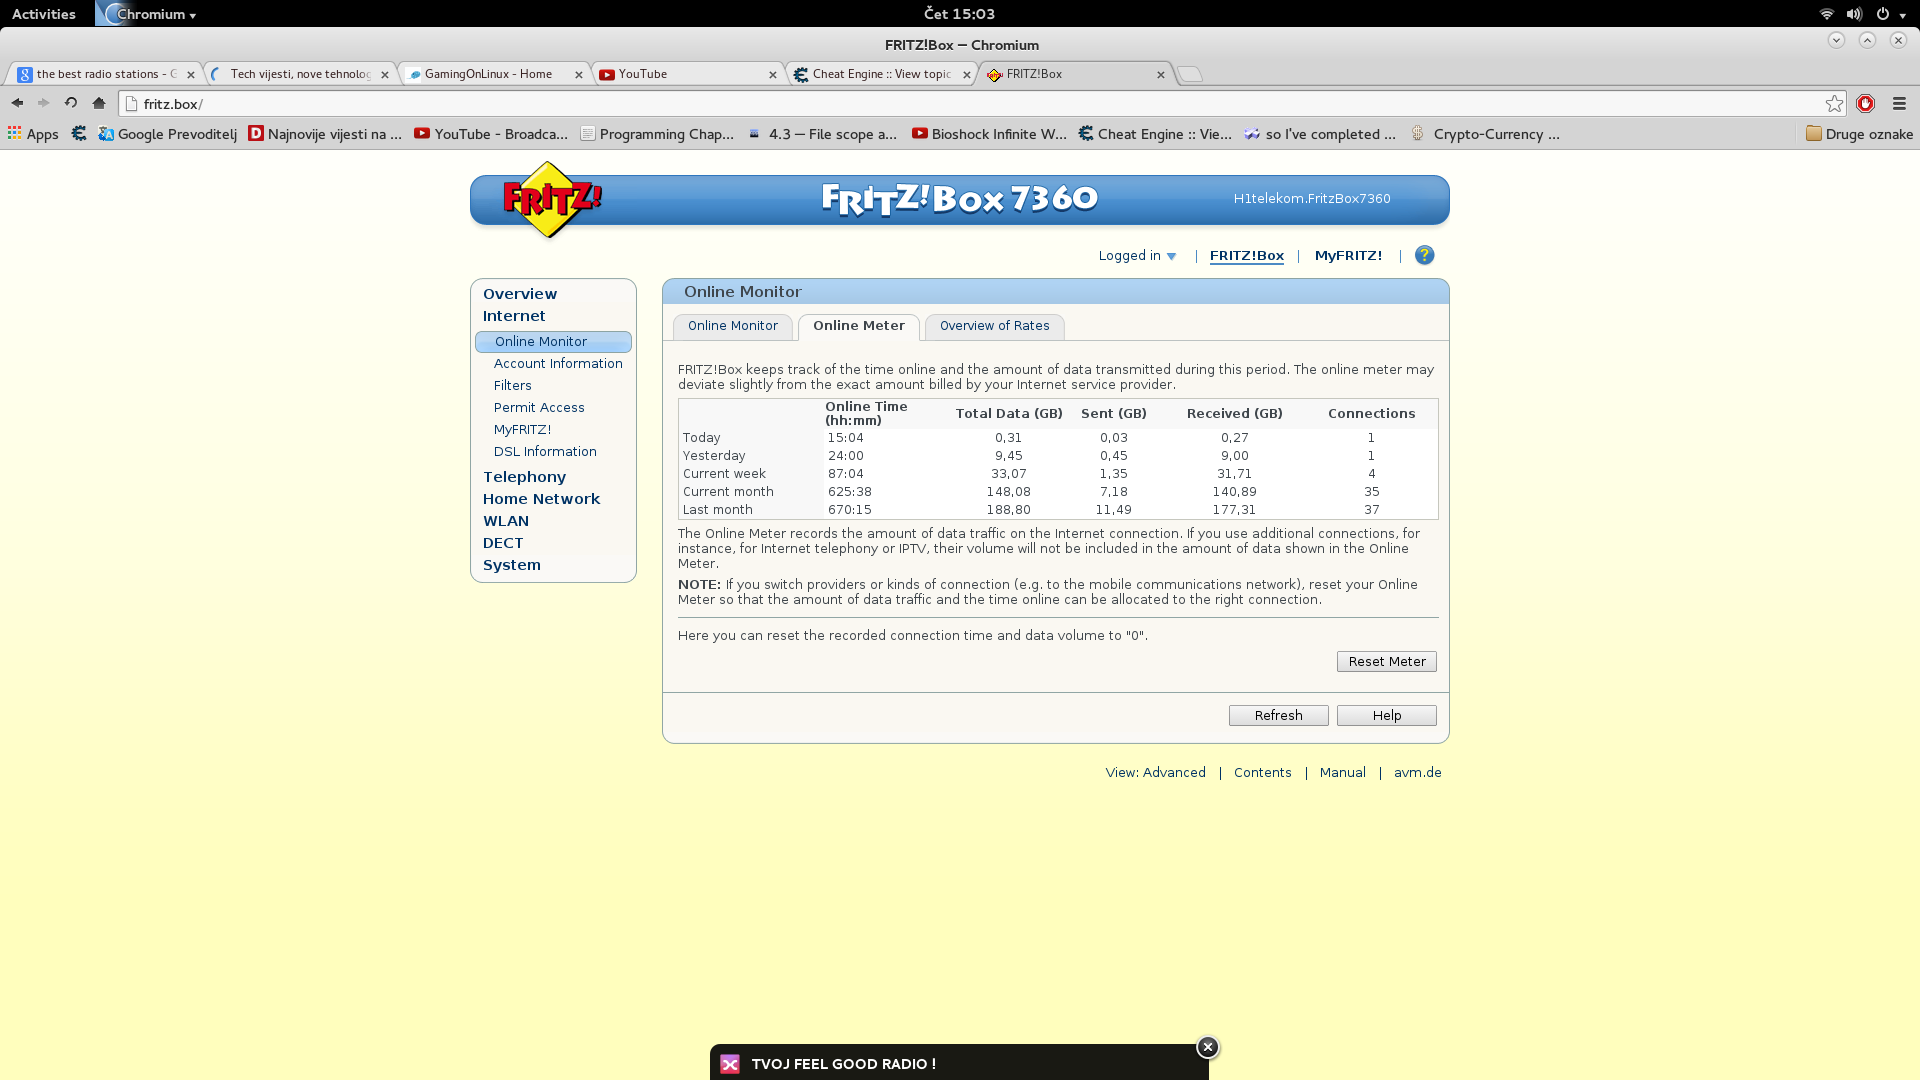This screenshot has width=1920, height=1080.
Task: Close the radio popup with the X icon
Action: tap(1208, 1047)
